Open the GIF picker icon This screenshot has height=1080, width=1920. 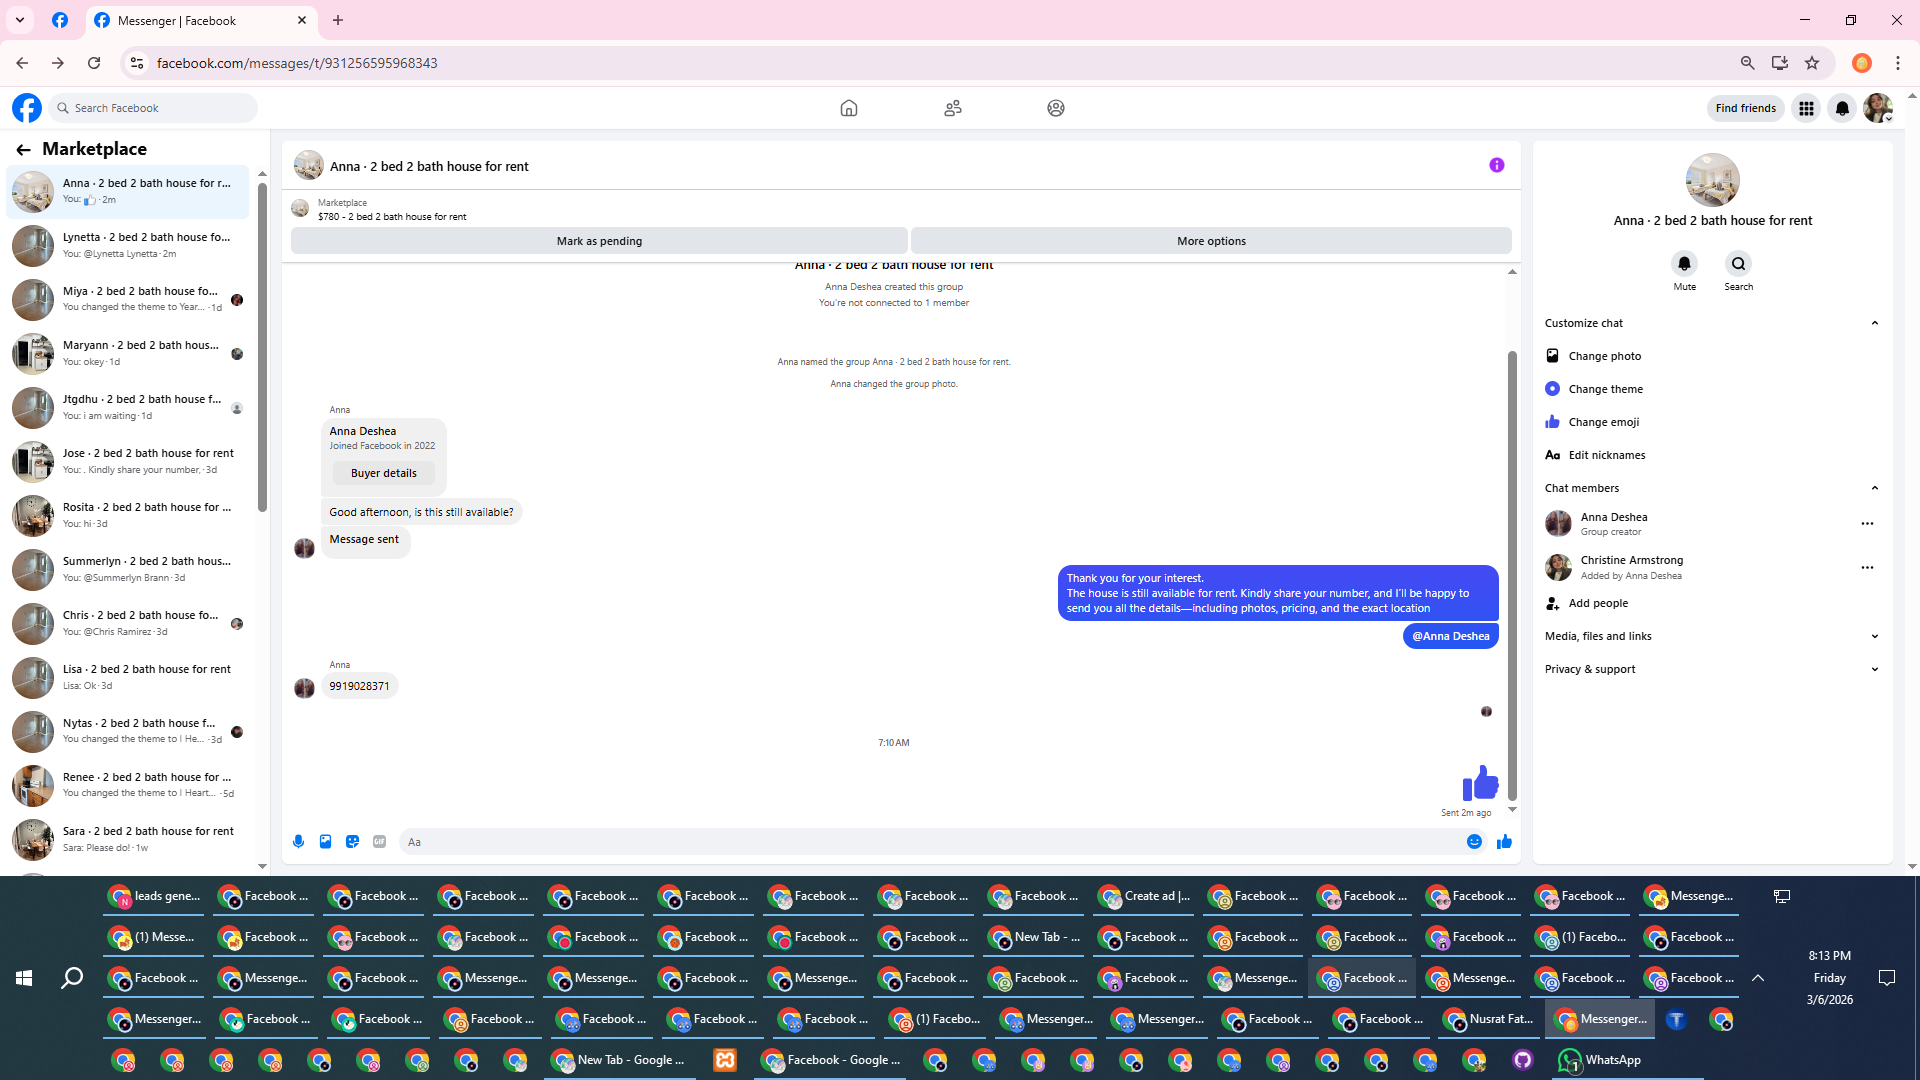tap(379, 842)
